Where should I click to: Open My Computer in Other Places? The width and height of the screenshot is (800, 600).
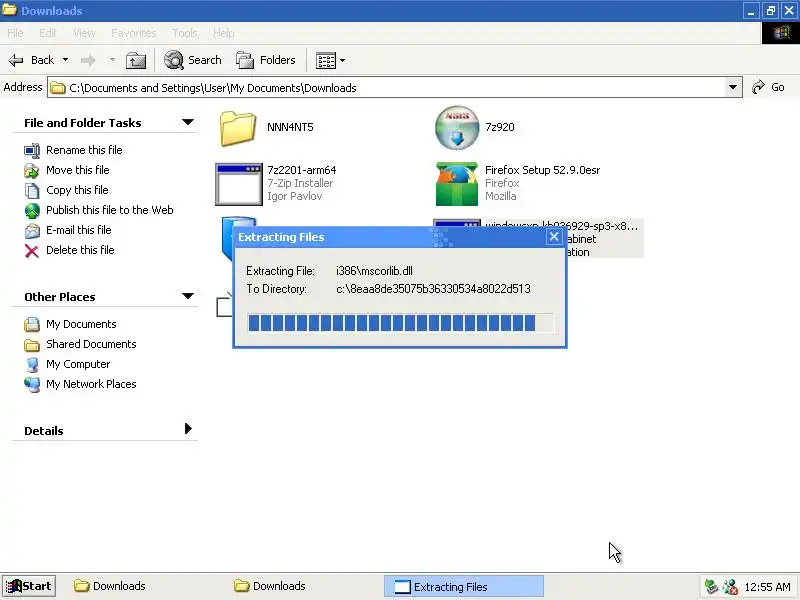point(78,364)
